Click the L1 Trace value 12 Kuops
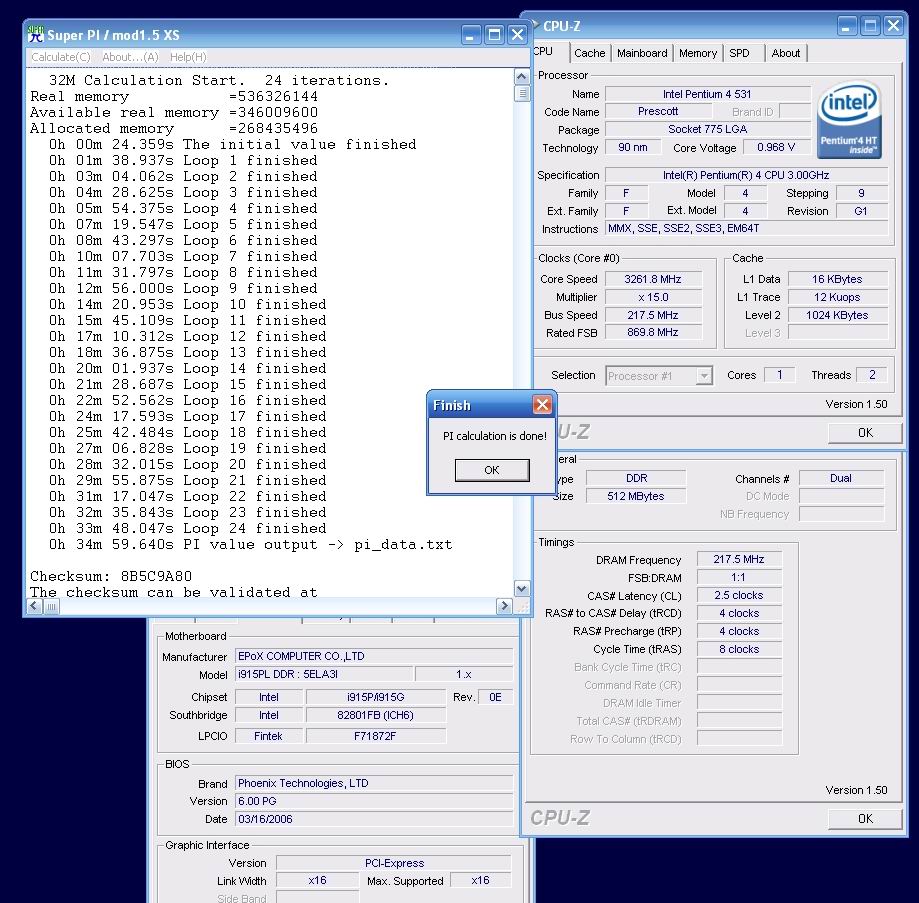Screen dimensions: 919x903 coord(837,297)
